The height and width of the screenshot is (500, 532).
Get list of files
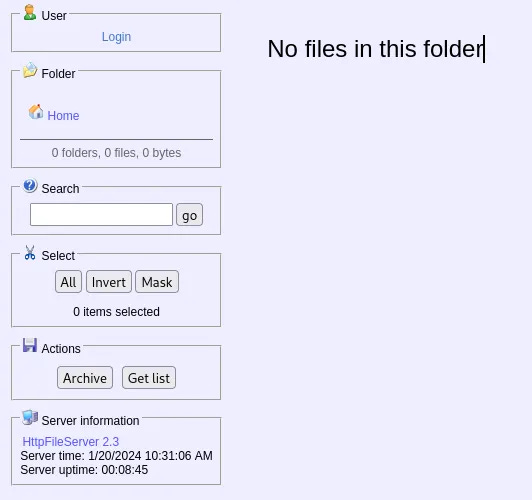pos(149,378)
